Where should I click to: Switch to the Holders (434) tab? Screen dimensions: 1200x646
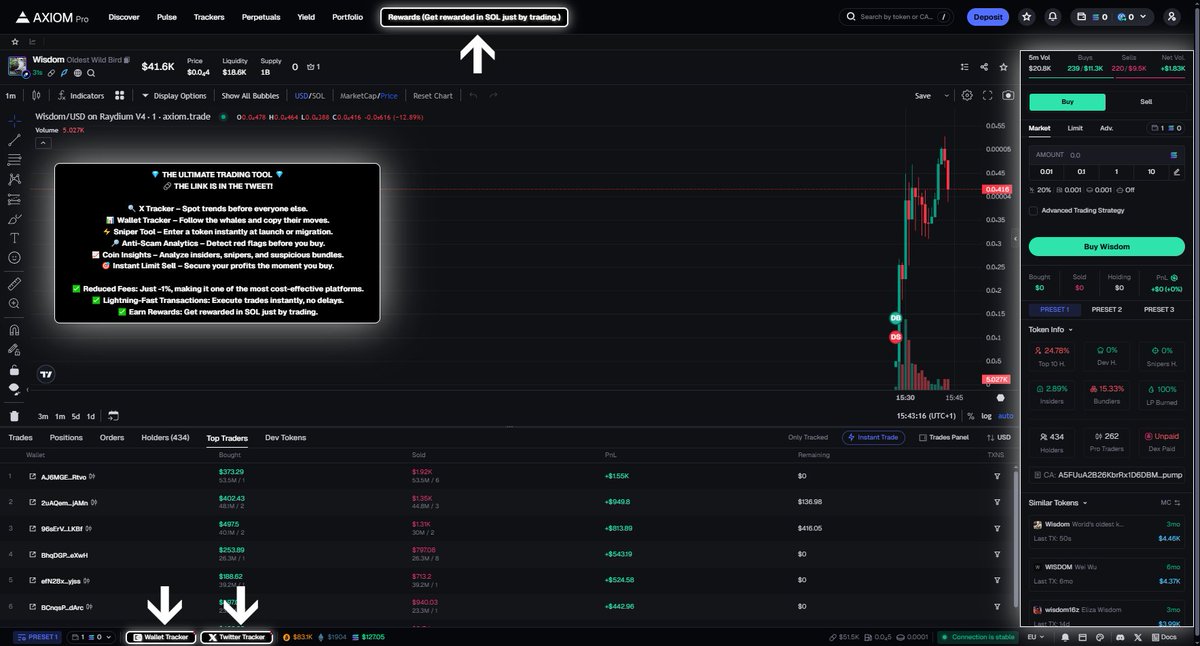tap(165, 438)
